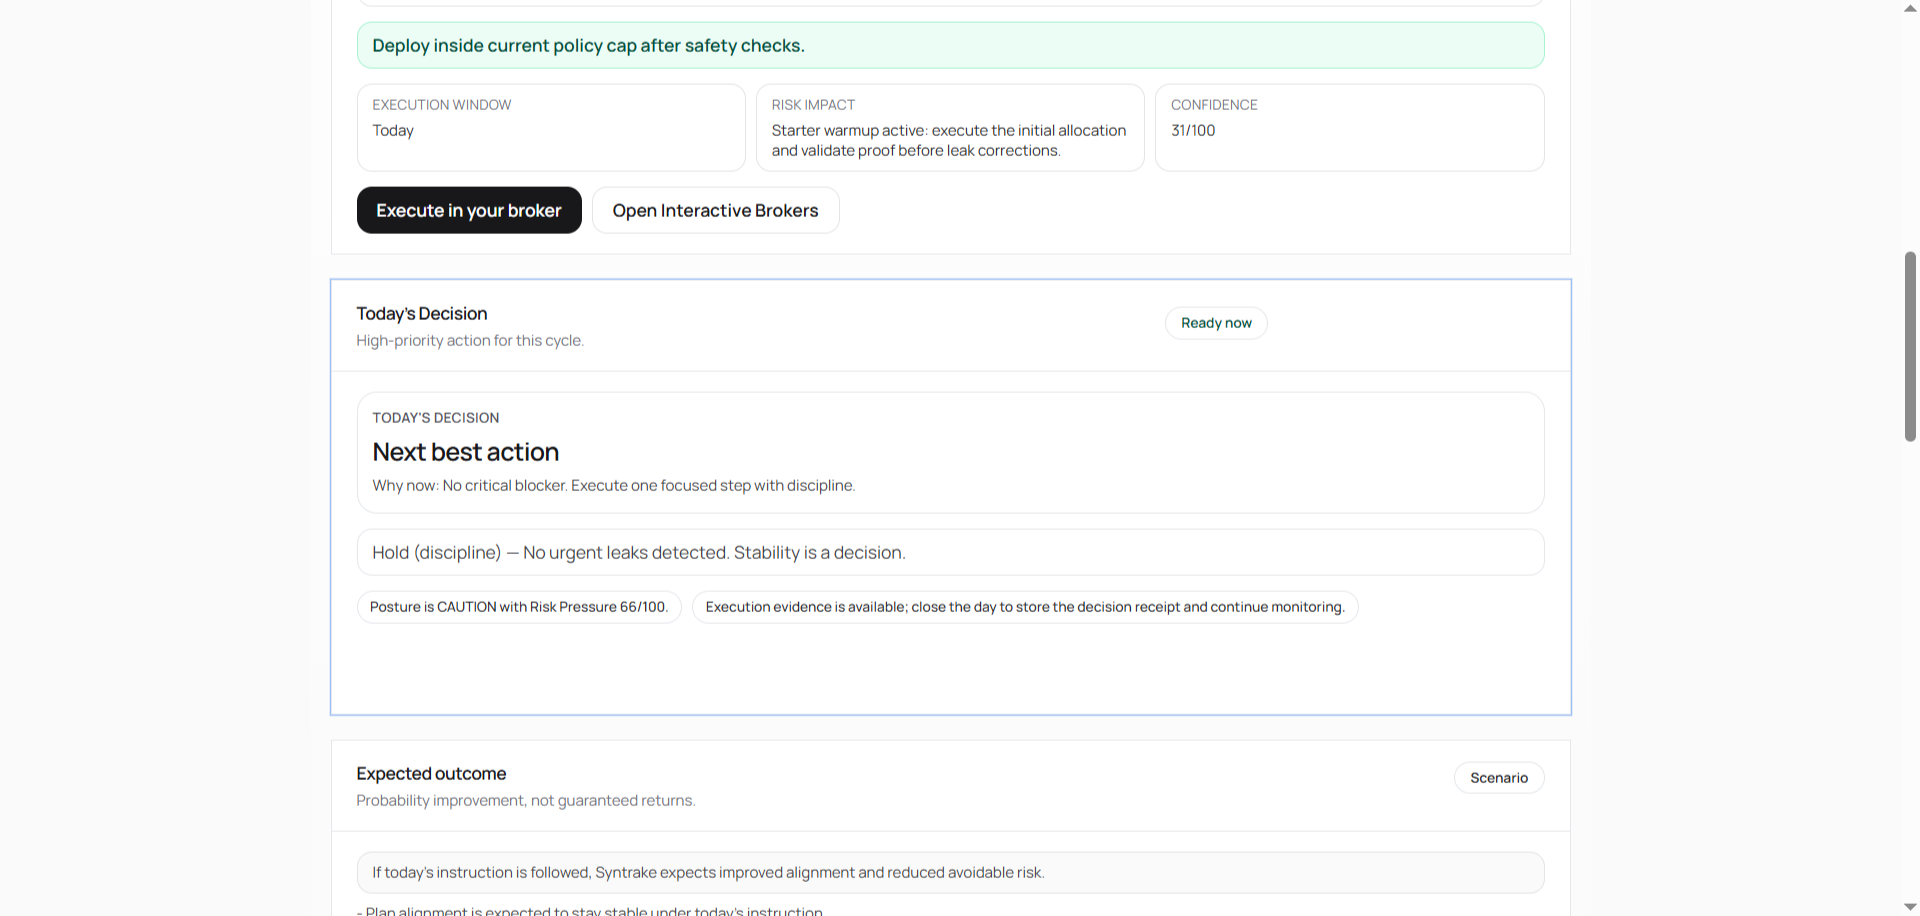Open the Next best action card
Screen dimensions: 1920x916
pos(950,452)
